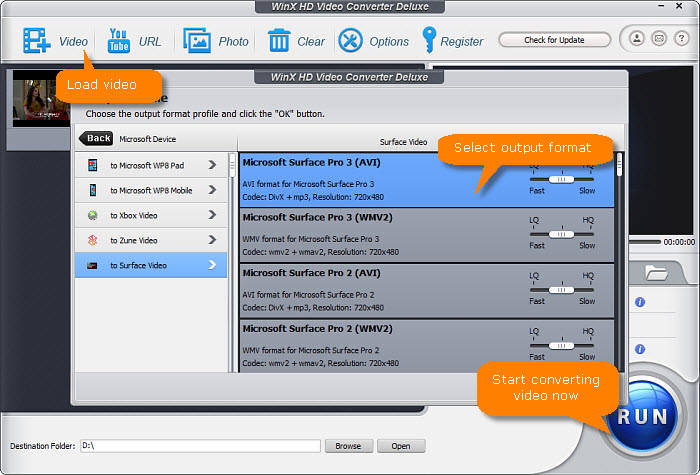Click the Register key icon
This screenshot has height=475, width=700.
click(x=430, y=41)
